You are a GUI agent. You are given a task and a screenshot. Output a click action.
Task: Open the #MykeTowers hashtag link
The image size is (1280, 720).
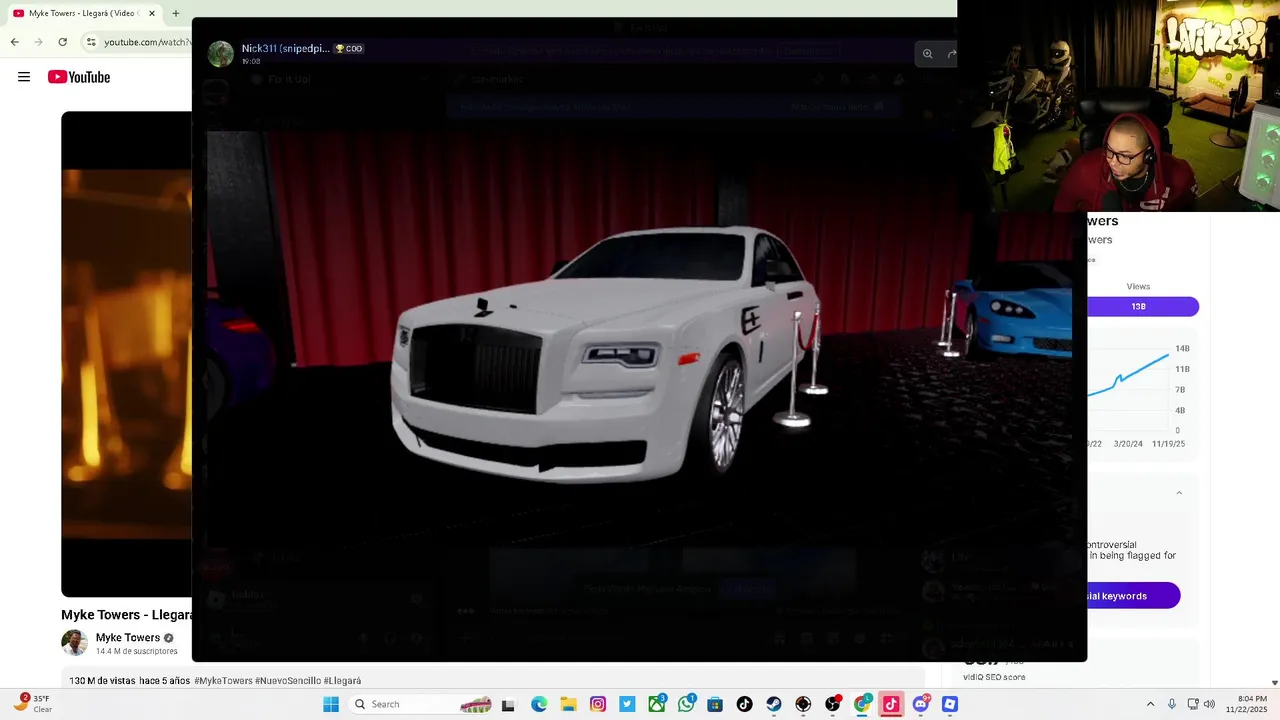pyautogui.click(x=223, y=681)
